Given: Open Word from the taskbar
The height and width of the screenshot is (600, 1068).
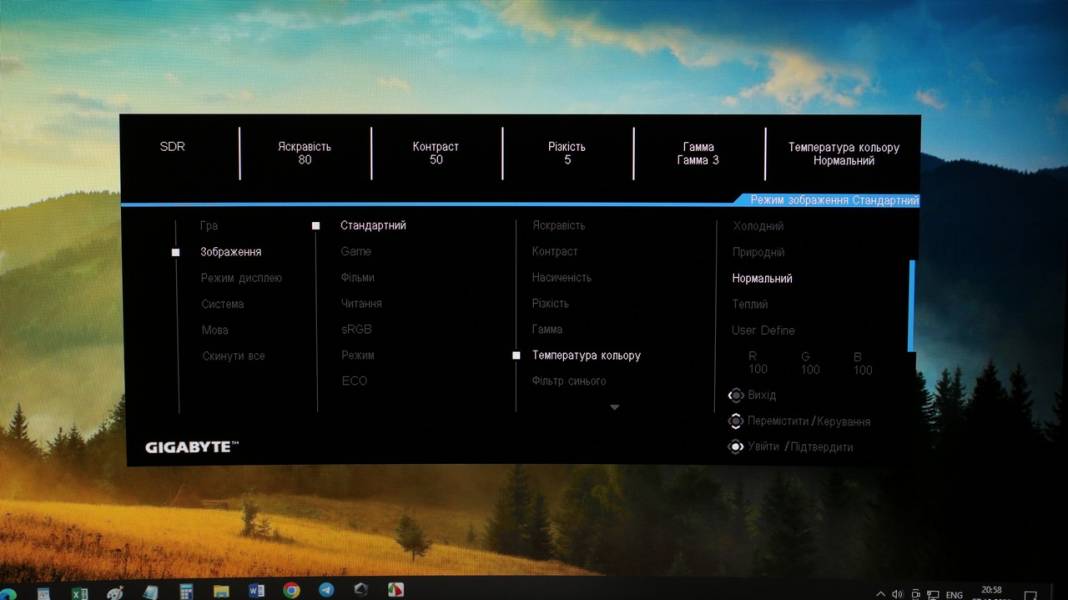Looking at the screenshot, I should 256,591.
